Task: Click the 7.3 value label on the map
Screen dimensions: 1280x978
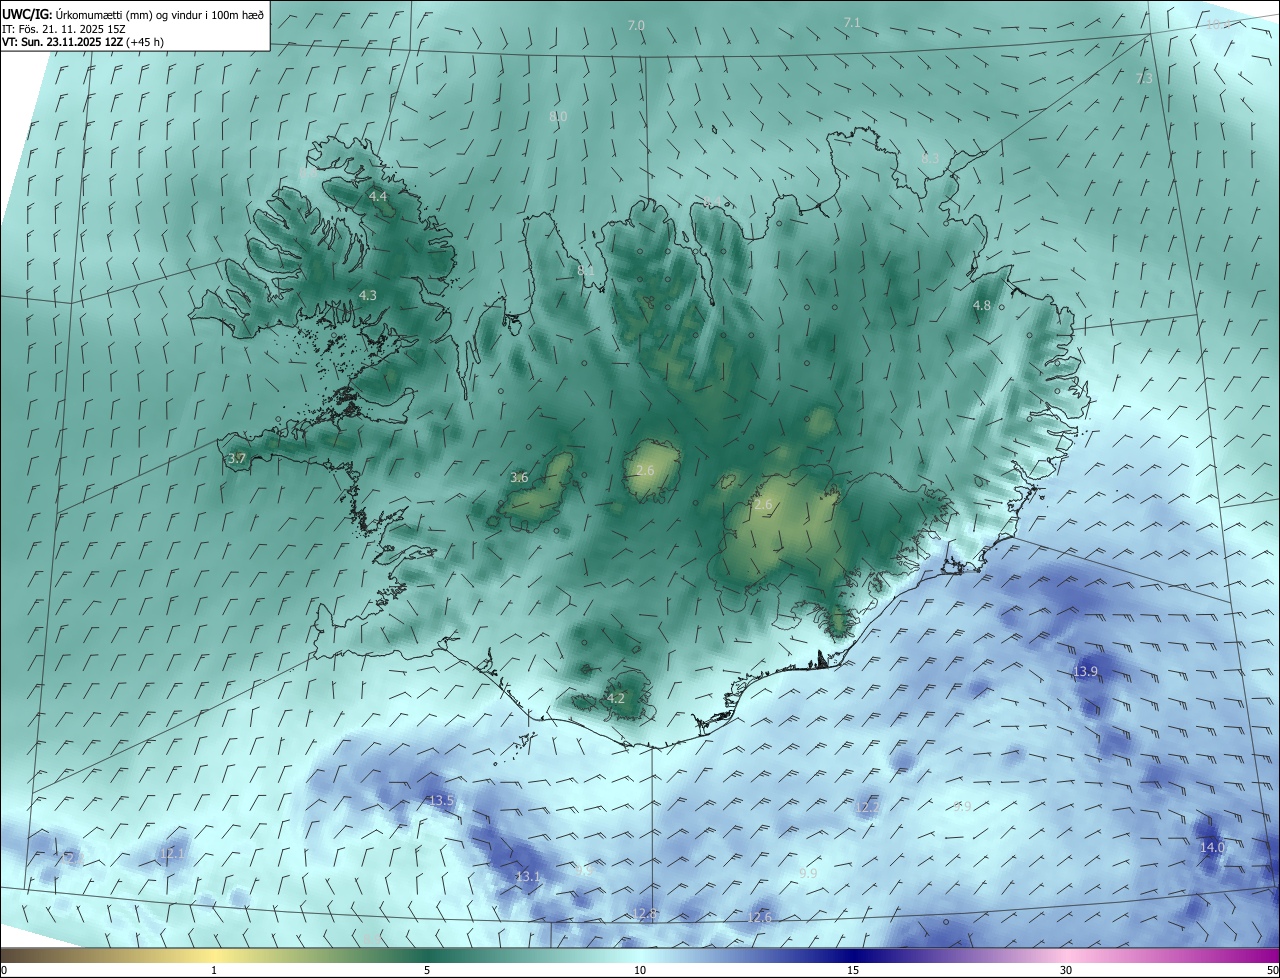Action: [x=1145, y=78]
